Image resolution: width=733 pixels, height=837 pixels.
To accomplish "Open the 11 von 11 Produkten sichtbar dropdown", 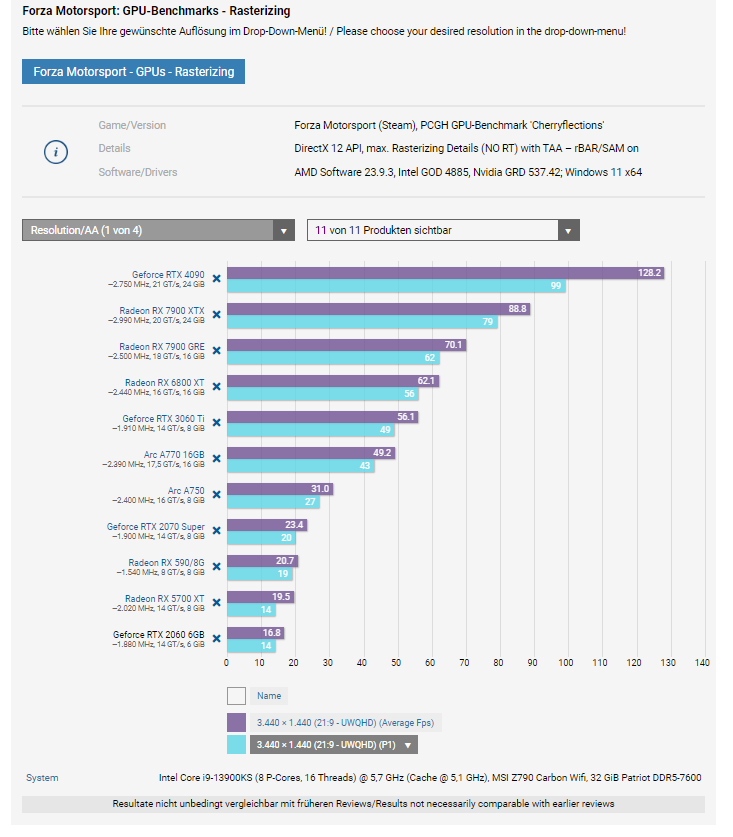I will click(443, 230).
